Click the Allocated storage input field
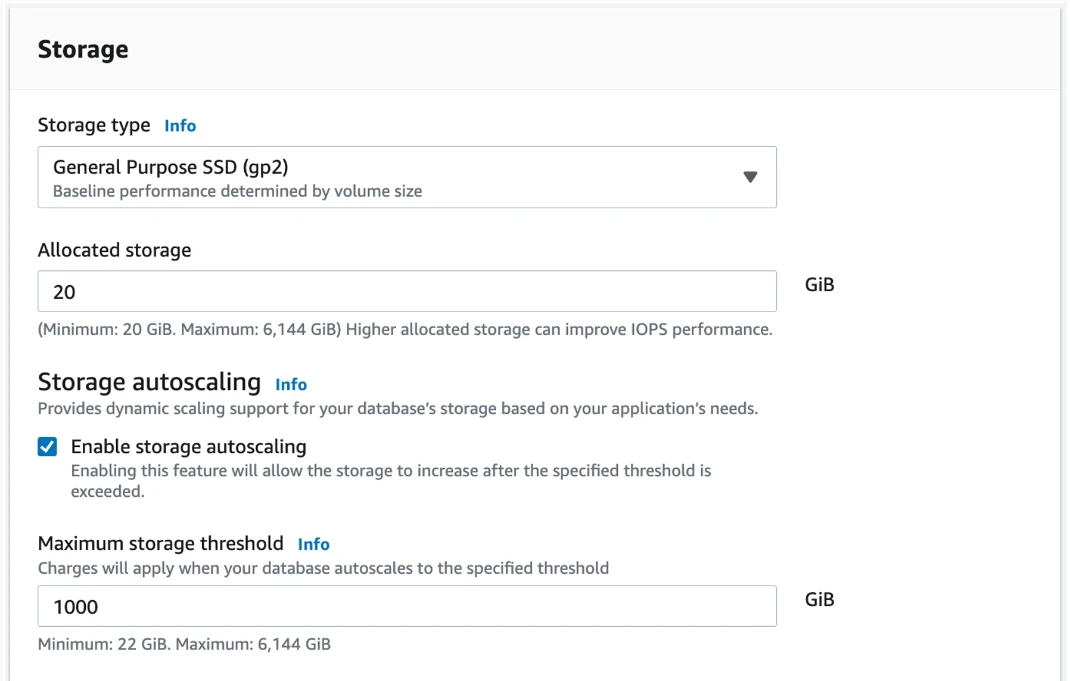This screenshot has height=681, width=1070. pos(407,291)
